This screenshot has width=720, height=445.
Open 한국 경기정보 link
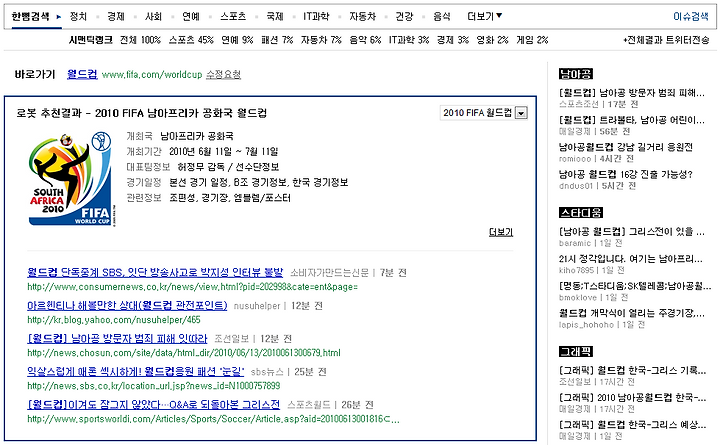pyautogui.click(x=320, y=182)
